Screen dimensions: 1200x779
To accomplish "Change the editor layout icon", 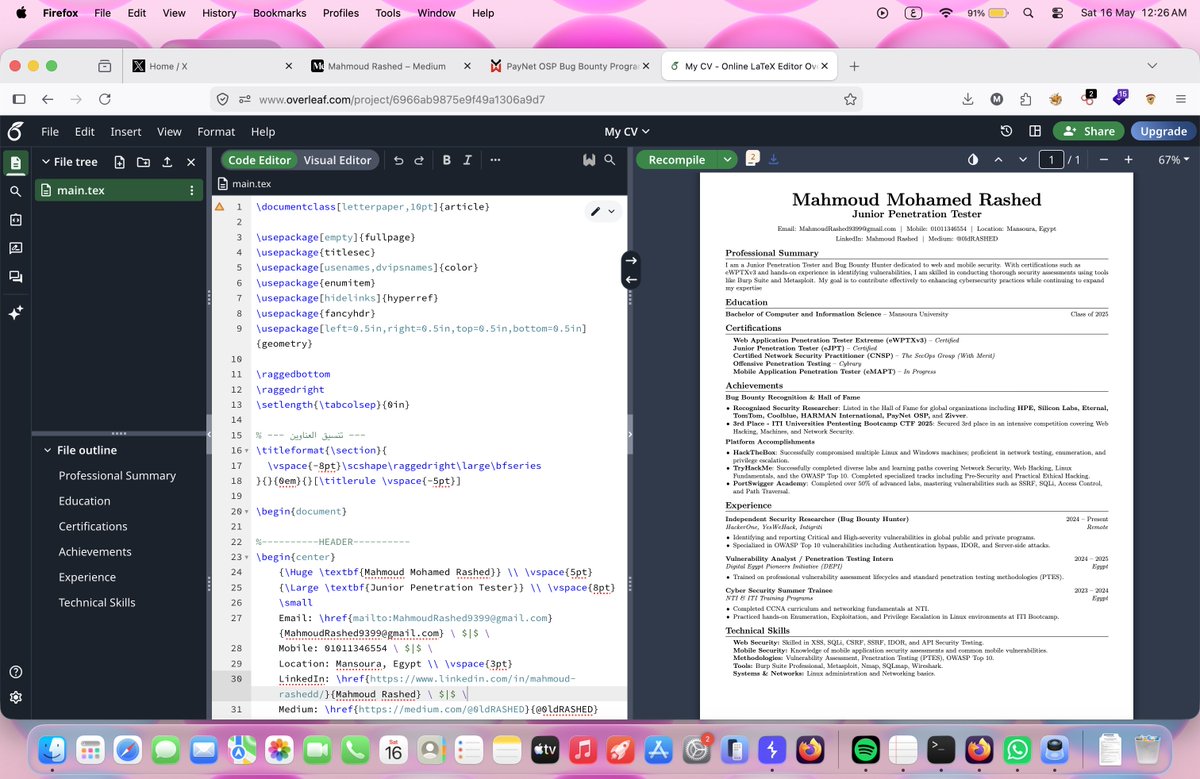I will 1035,131.
